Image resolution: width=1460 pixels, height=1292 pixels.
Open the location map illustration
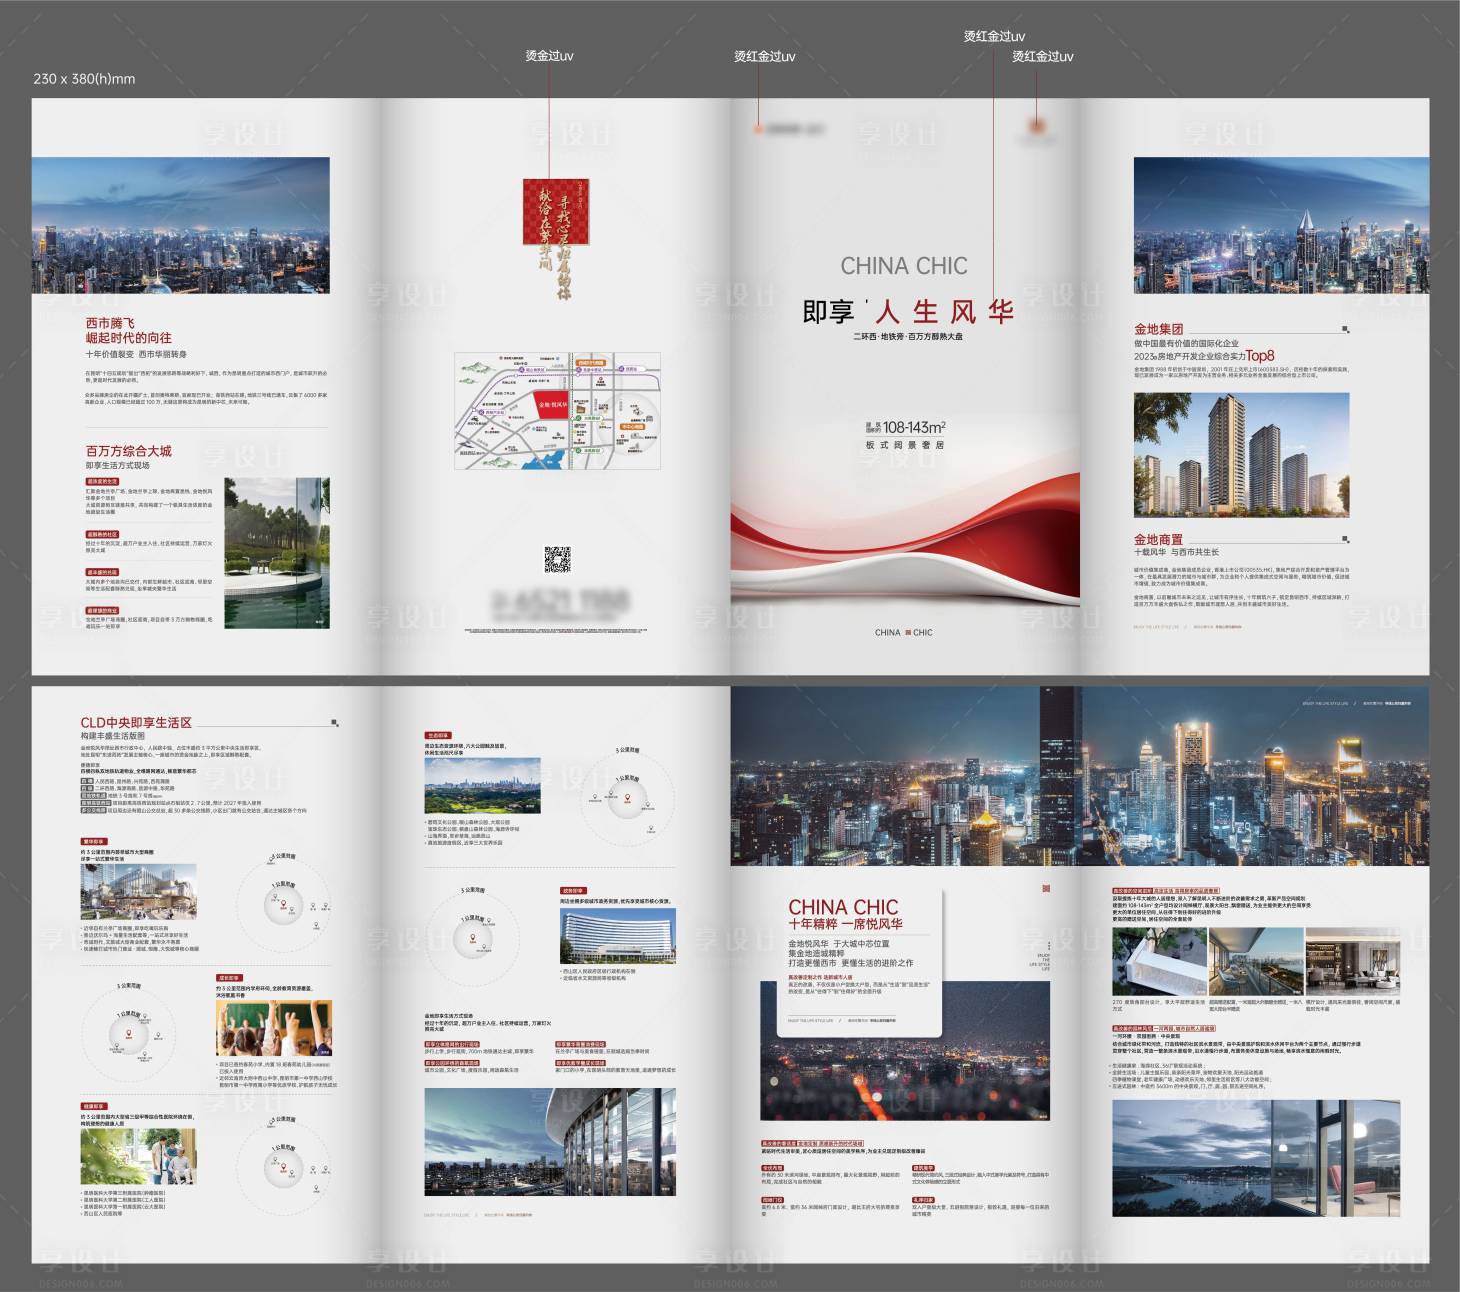pos(557,411)
